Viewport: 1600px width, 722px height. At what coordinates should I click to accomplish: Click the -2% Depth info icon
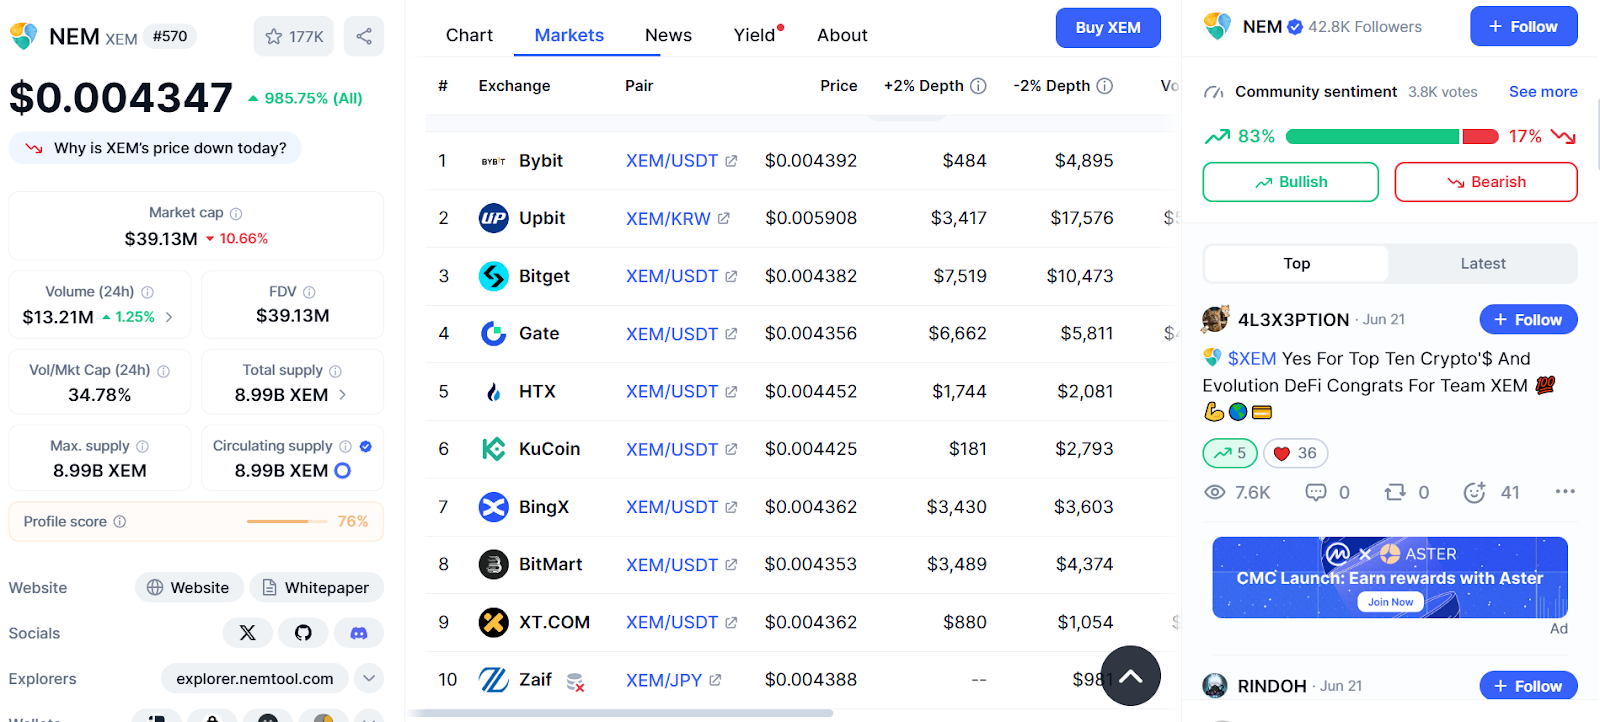pyautogui.click(x=1105, y=86)
